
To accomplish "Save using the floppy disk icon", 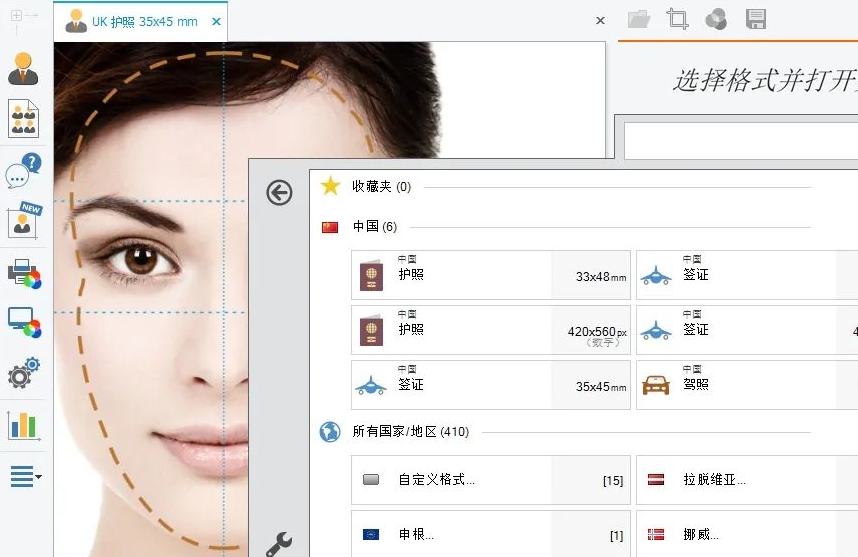I will (756, 19).
